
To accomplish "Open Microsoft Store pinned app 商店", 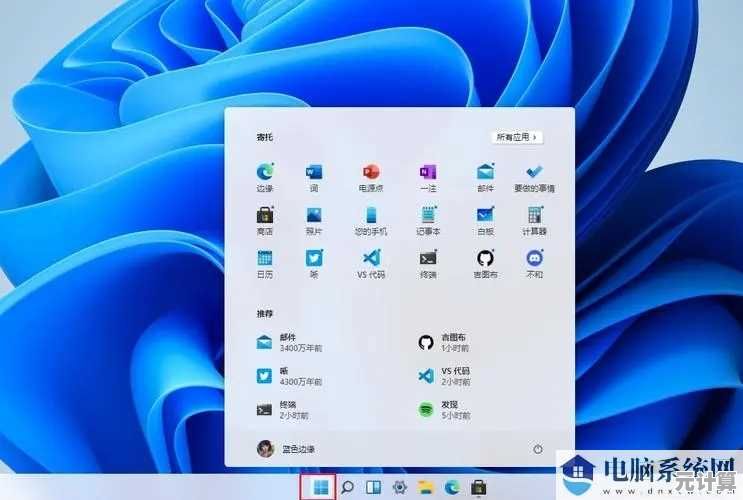I will pos(265,220).
